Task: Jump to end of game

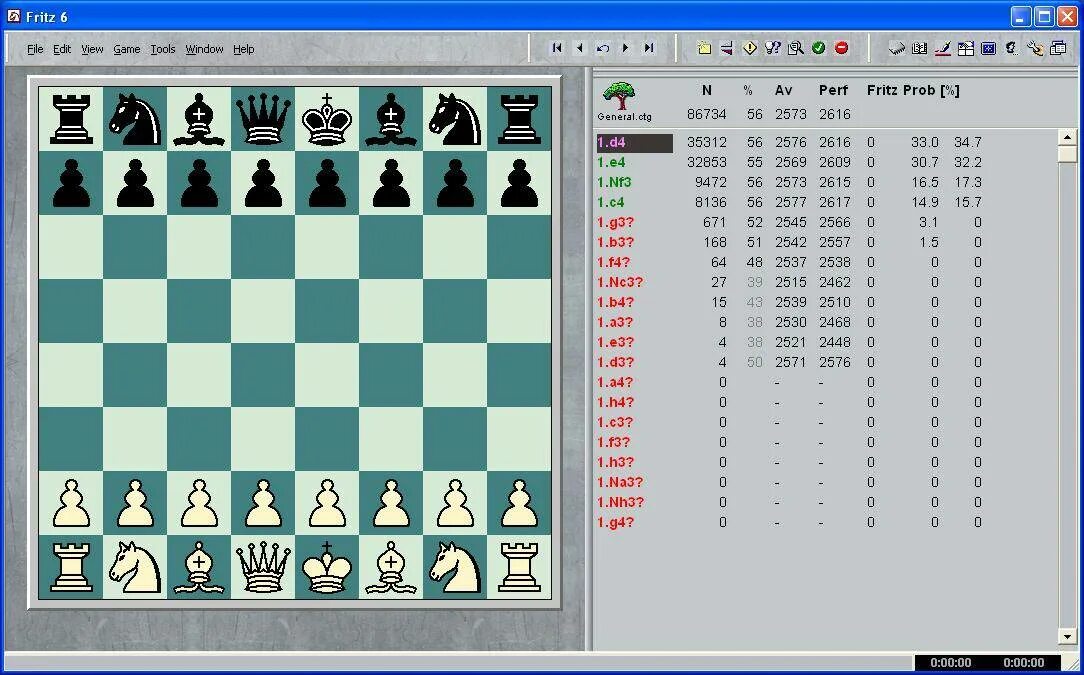Action: tap(648, 48)
